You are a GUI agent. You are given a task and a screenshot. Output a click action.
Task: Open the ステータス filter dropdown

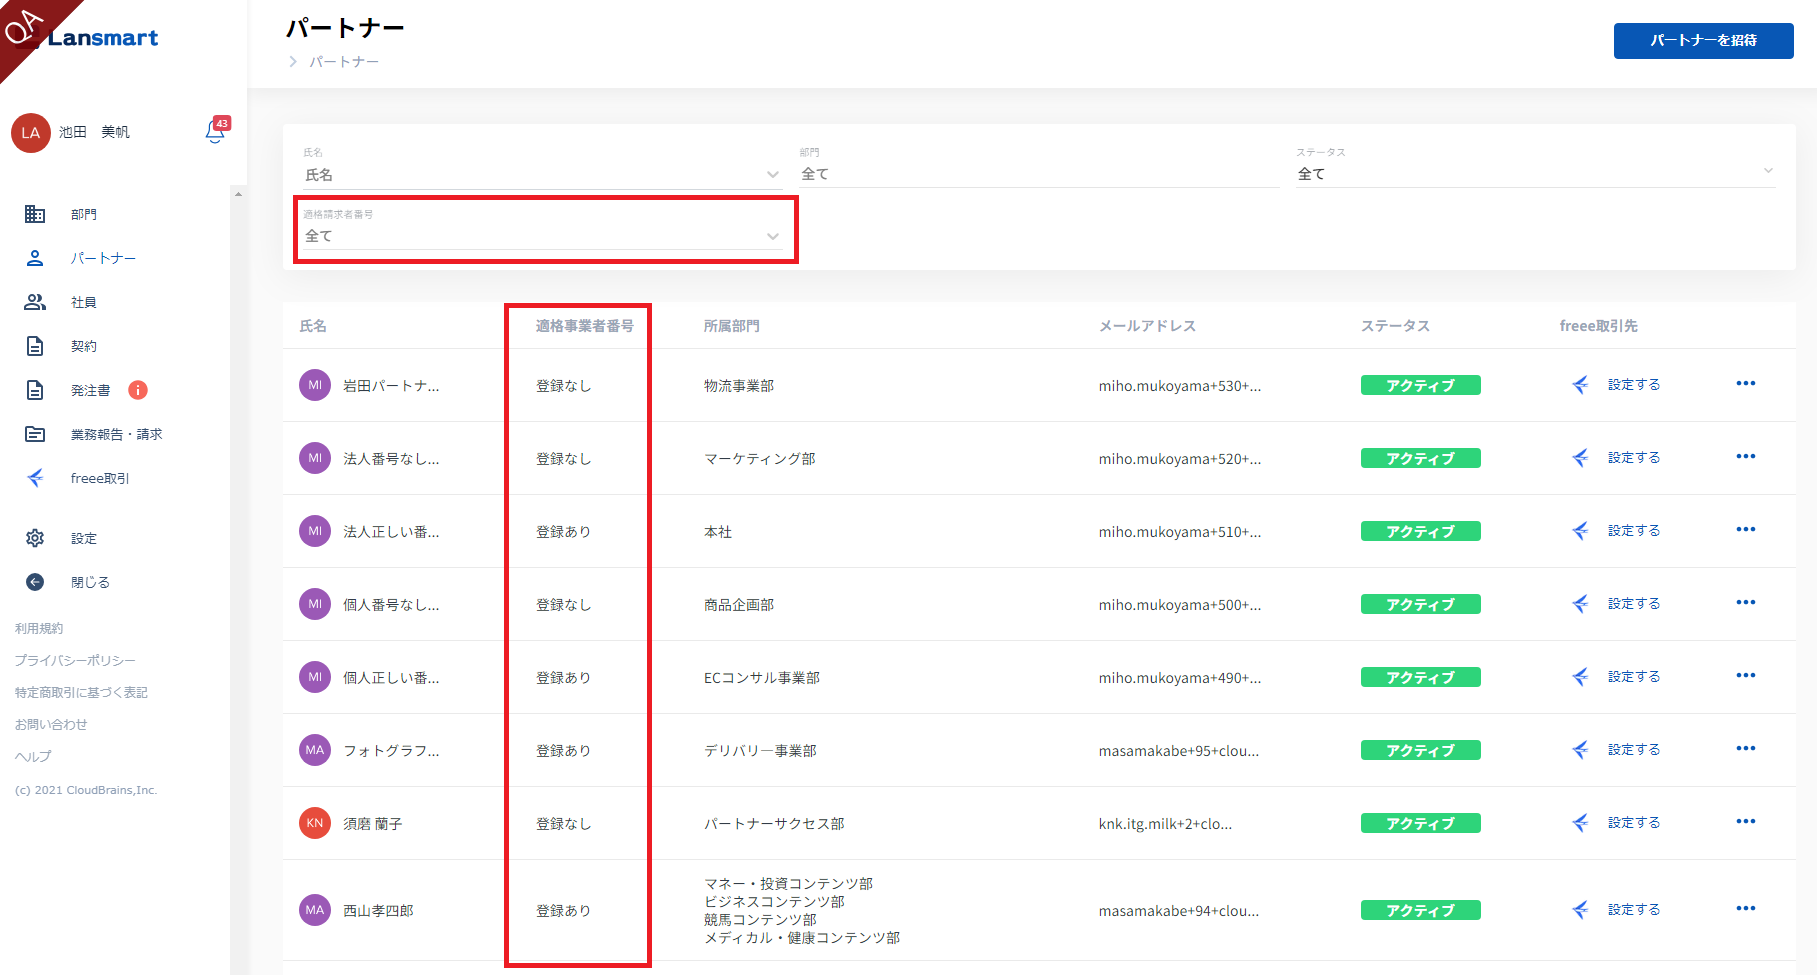coord(1534,173)
